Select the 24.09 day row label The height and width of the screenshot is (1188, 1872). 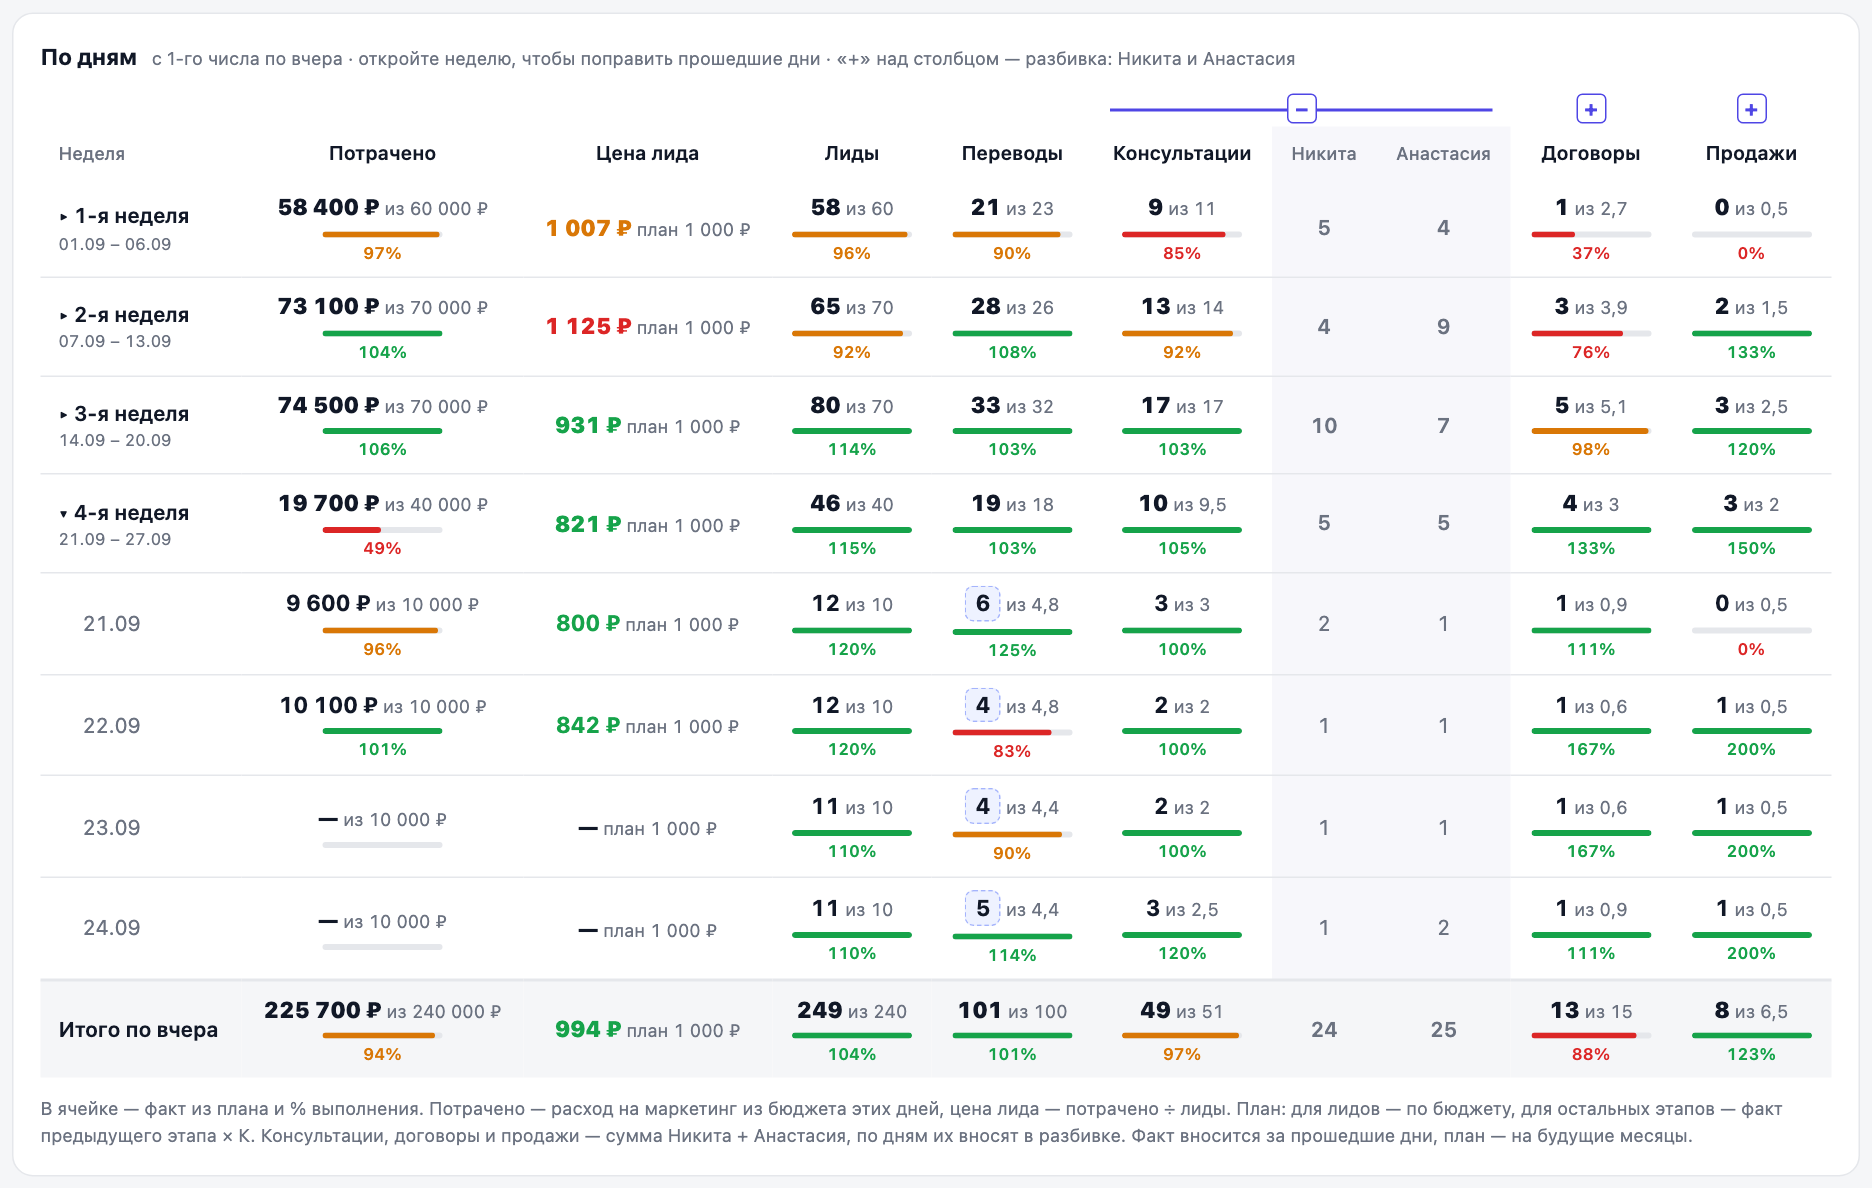pos(111,928)
